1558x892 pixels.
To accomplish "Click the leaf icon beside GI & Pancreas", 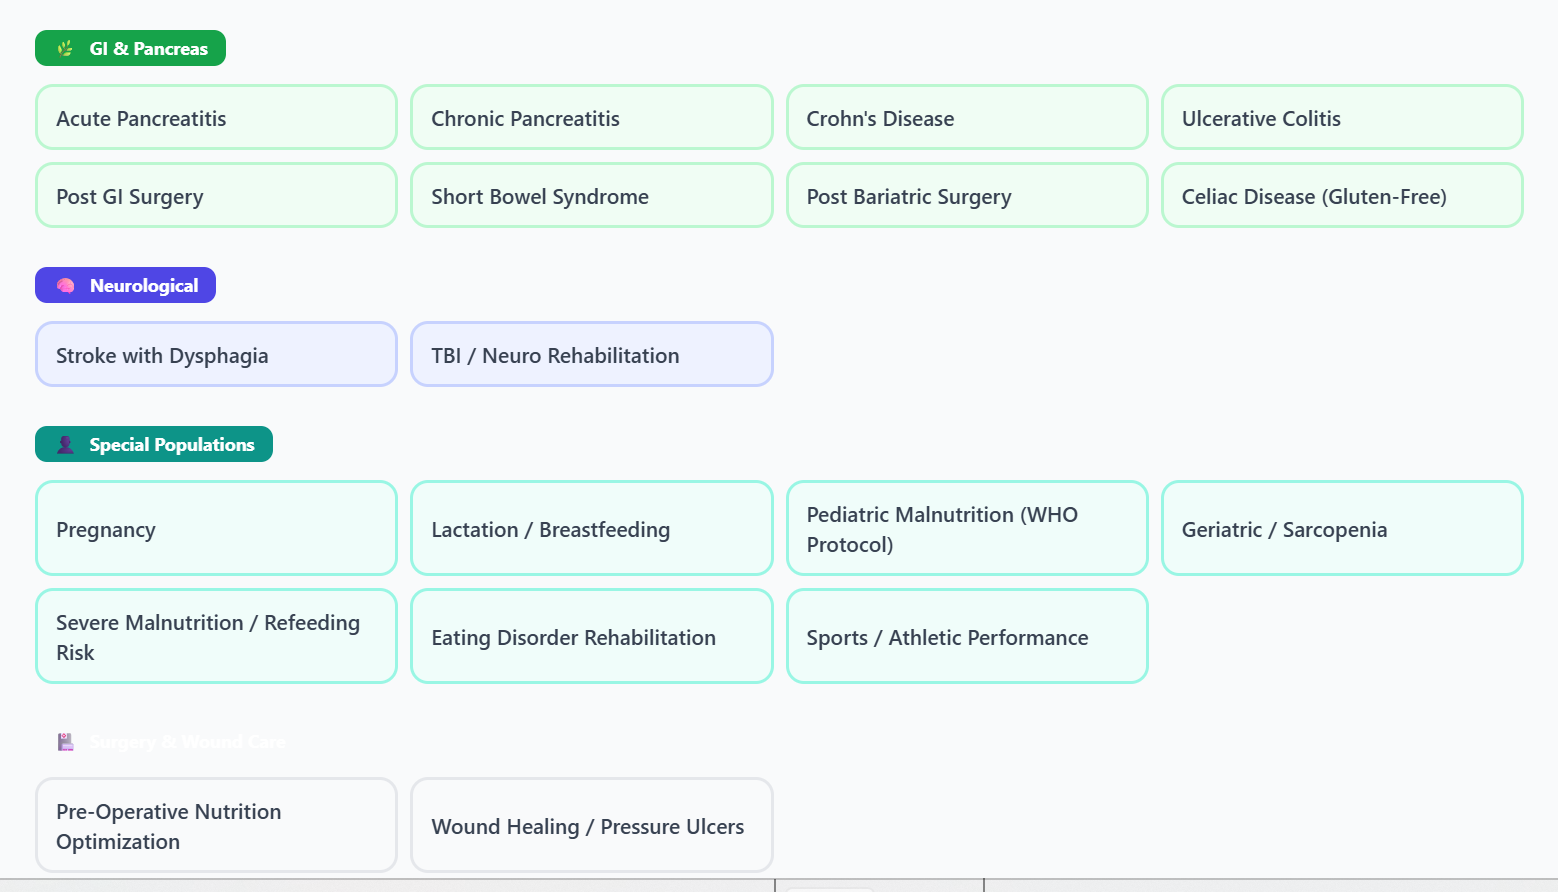I will pos(65,48).
